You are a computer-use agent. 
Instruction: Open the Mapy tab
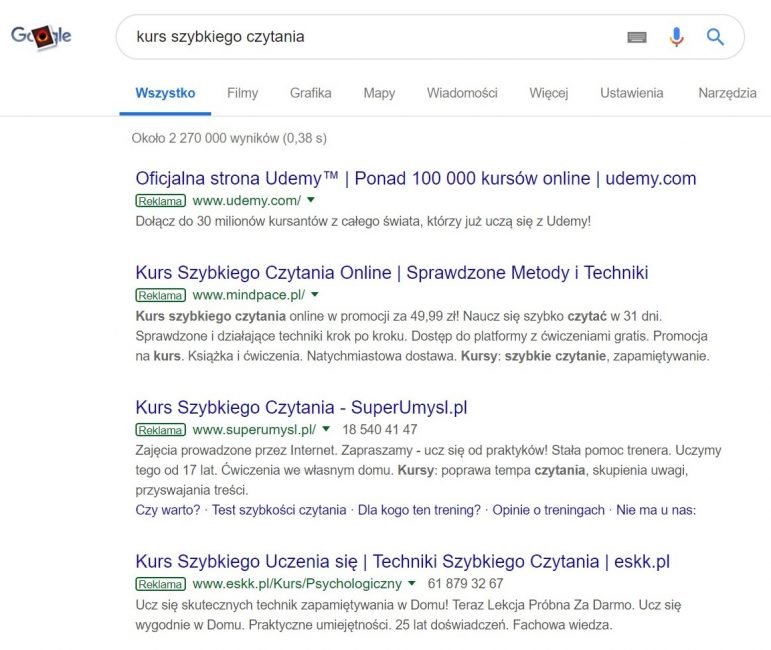[x=379, y=93]
